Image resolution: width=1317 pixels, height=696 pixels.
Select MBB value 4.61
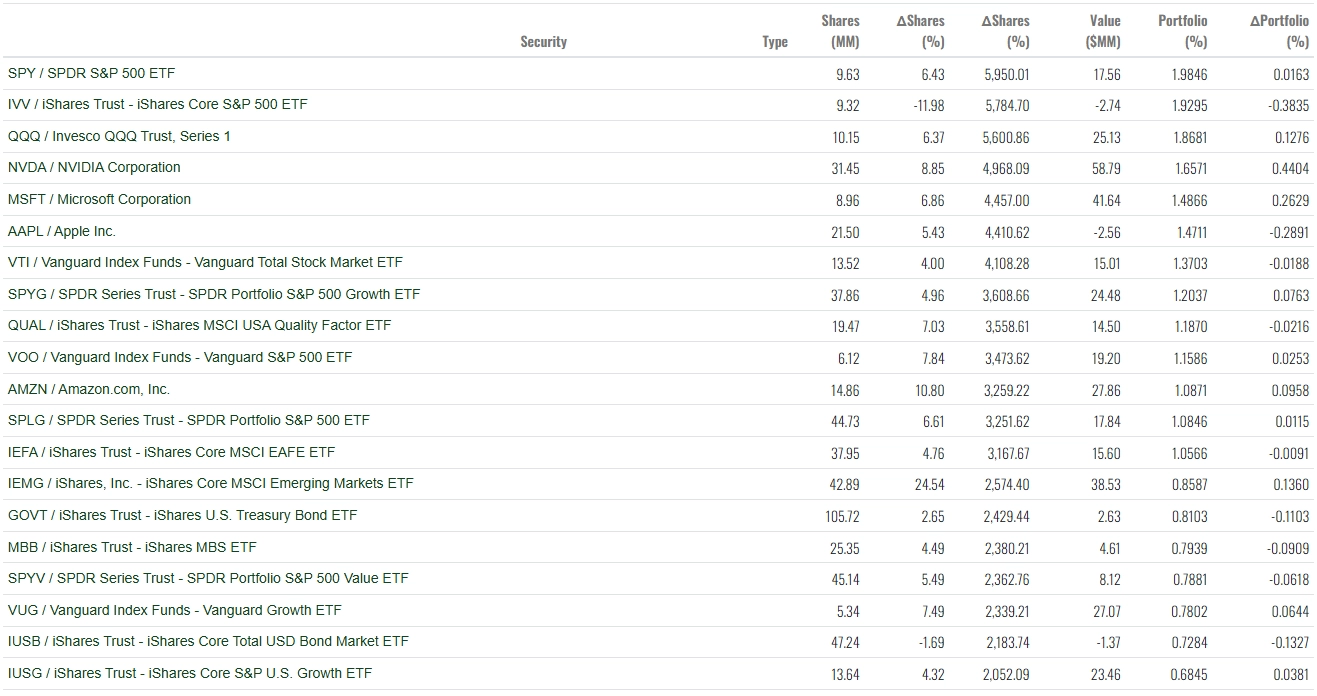point(1111,548)
